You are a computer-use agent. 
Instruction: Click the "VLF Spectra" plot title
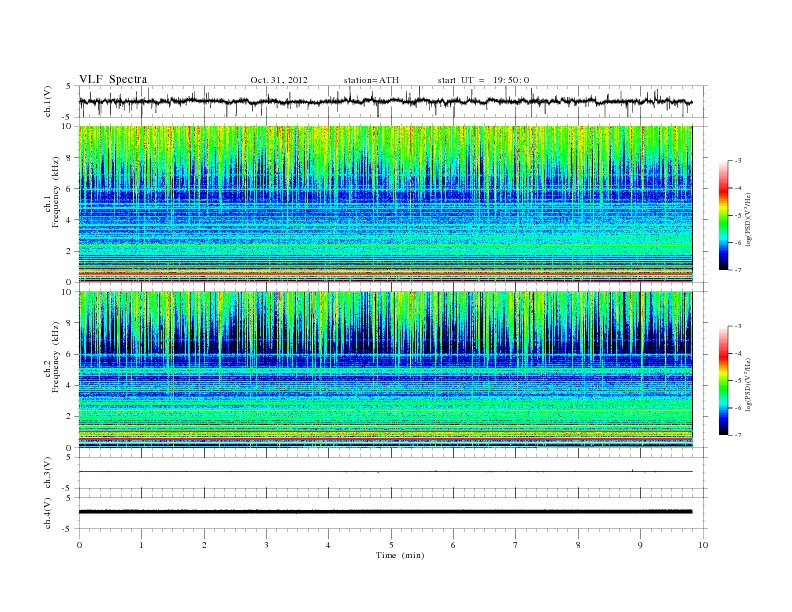pyautogui.click(x=113, y=79)
